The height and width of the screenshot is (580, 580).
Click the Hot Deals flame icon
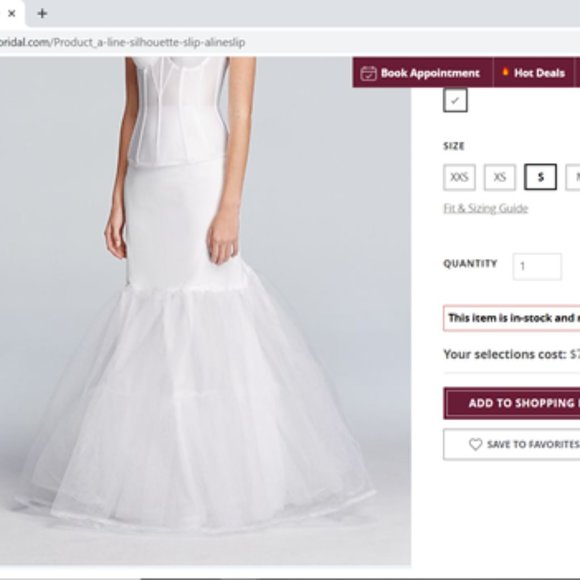[505, 72]
